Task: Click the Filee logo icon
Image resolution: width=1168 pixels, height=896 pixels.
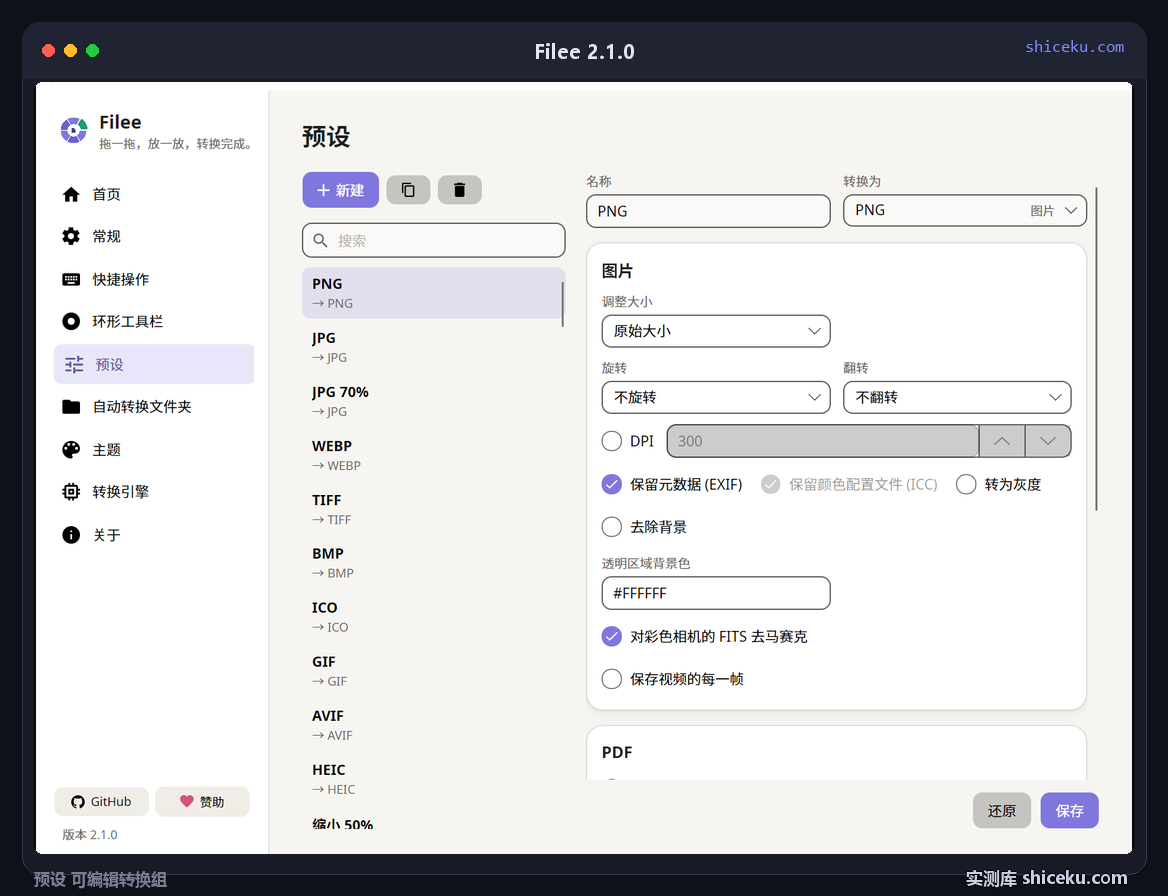Action: 74,130
